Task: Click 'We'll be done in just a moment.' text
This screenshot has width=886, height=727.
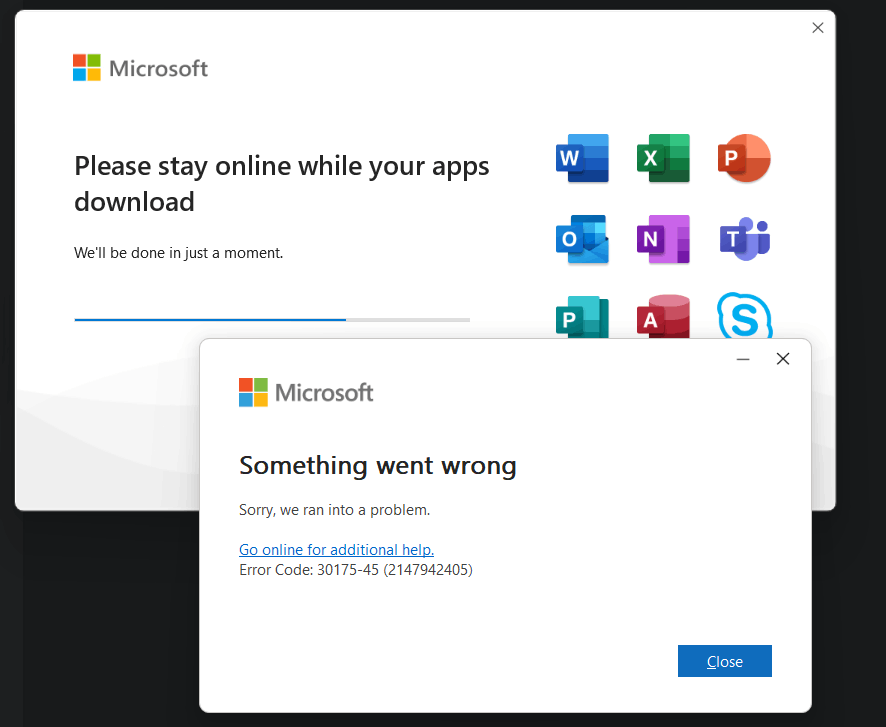Action: (179, 253)
